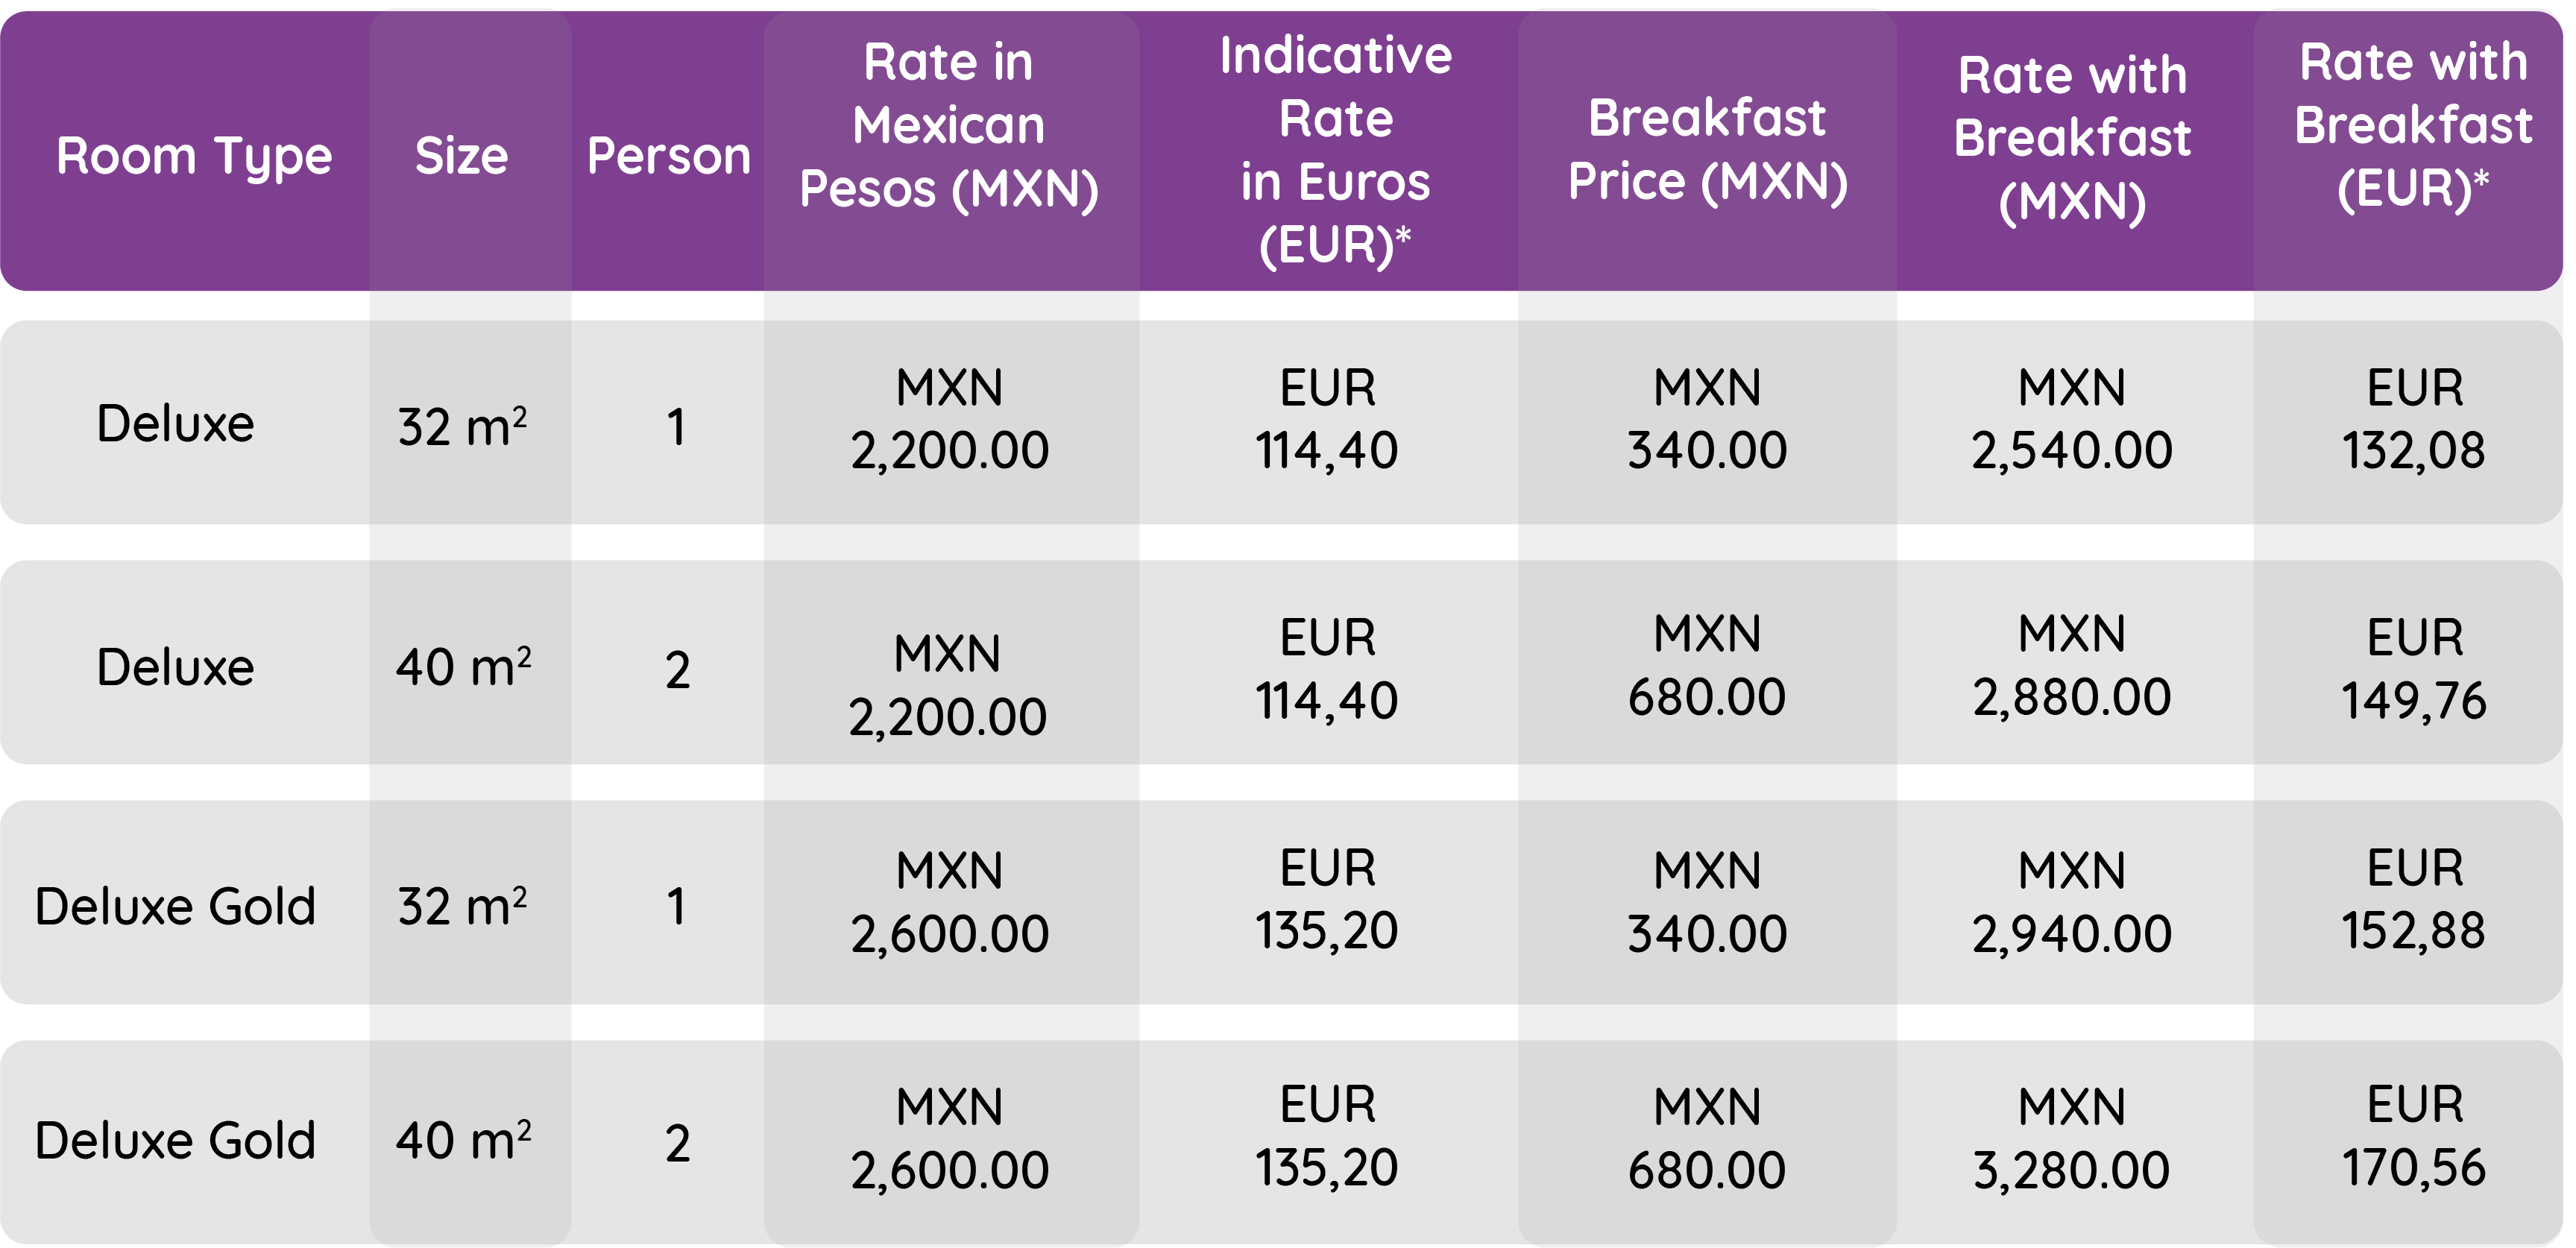Click the Indicative Rate in Euros header
This screenshot has width=2576, height=1248.
(1335, 150)
